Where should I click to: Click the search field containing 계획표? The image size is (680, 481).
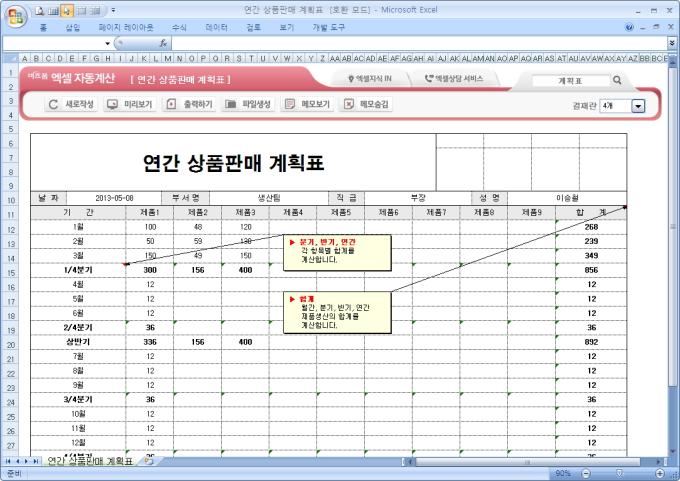point(570,81)
